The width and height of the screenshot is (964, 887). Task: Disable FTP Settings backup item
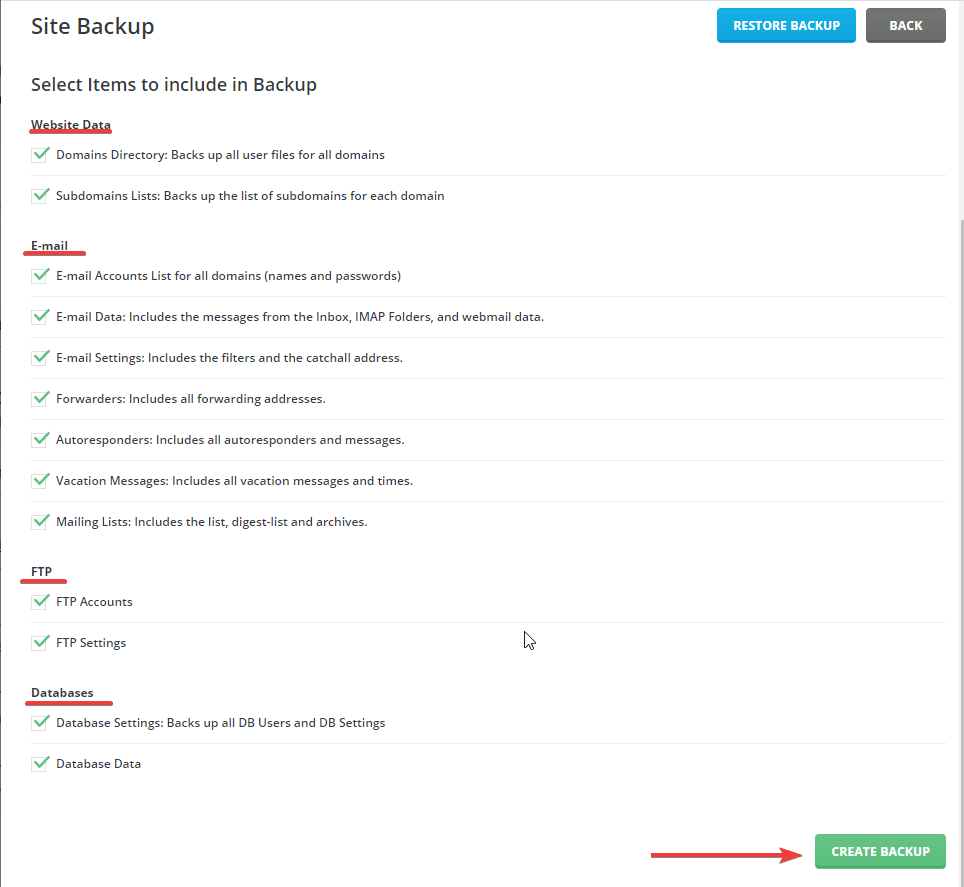pos(40,642)
